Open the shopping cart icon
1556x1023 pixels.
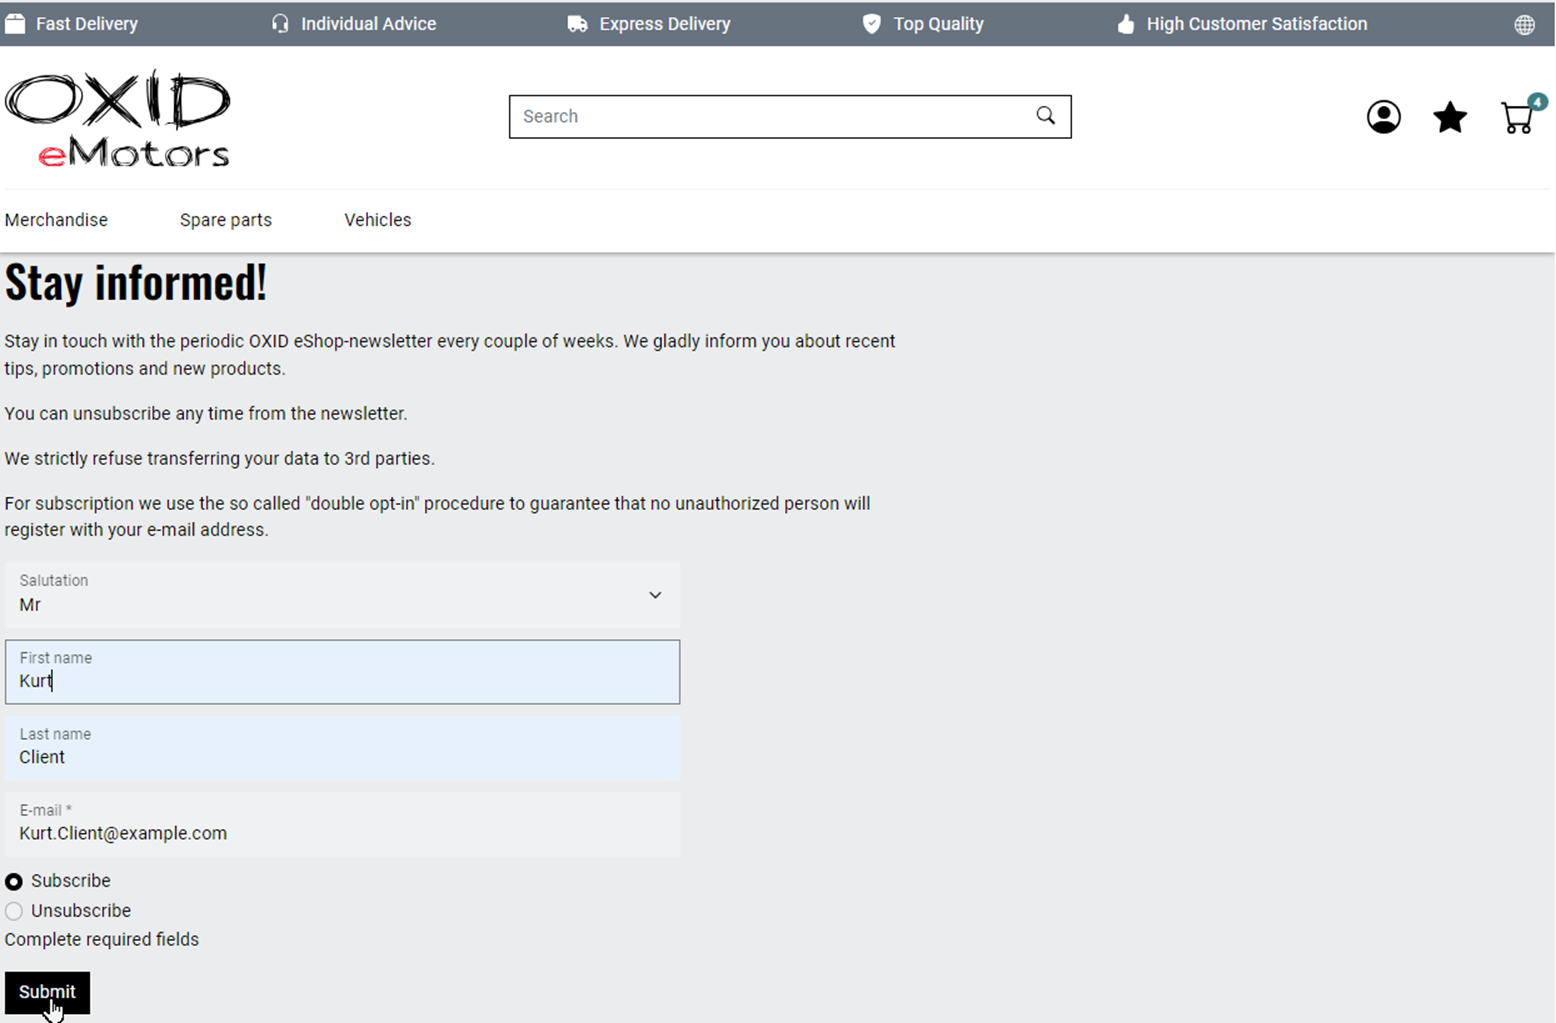pyautogui.click(x=1517, y=118)
